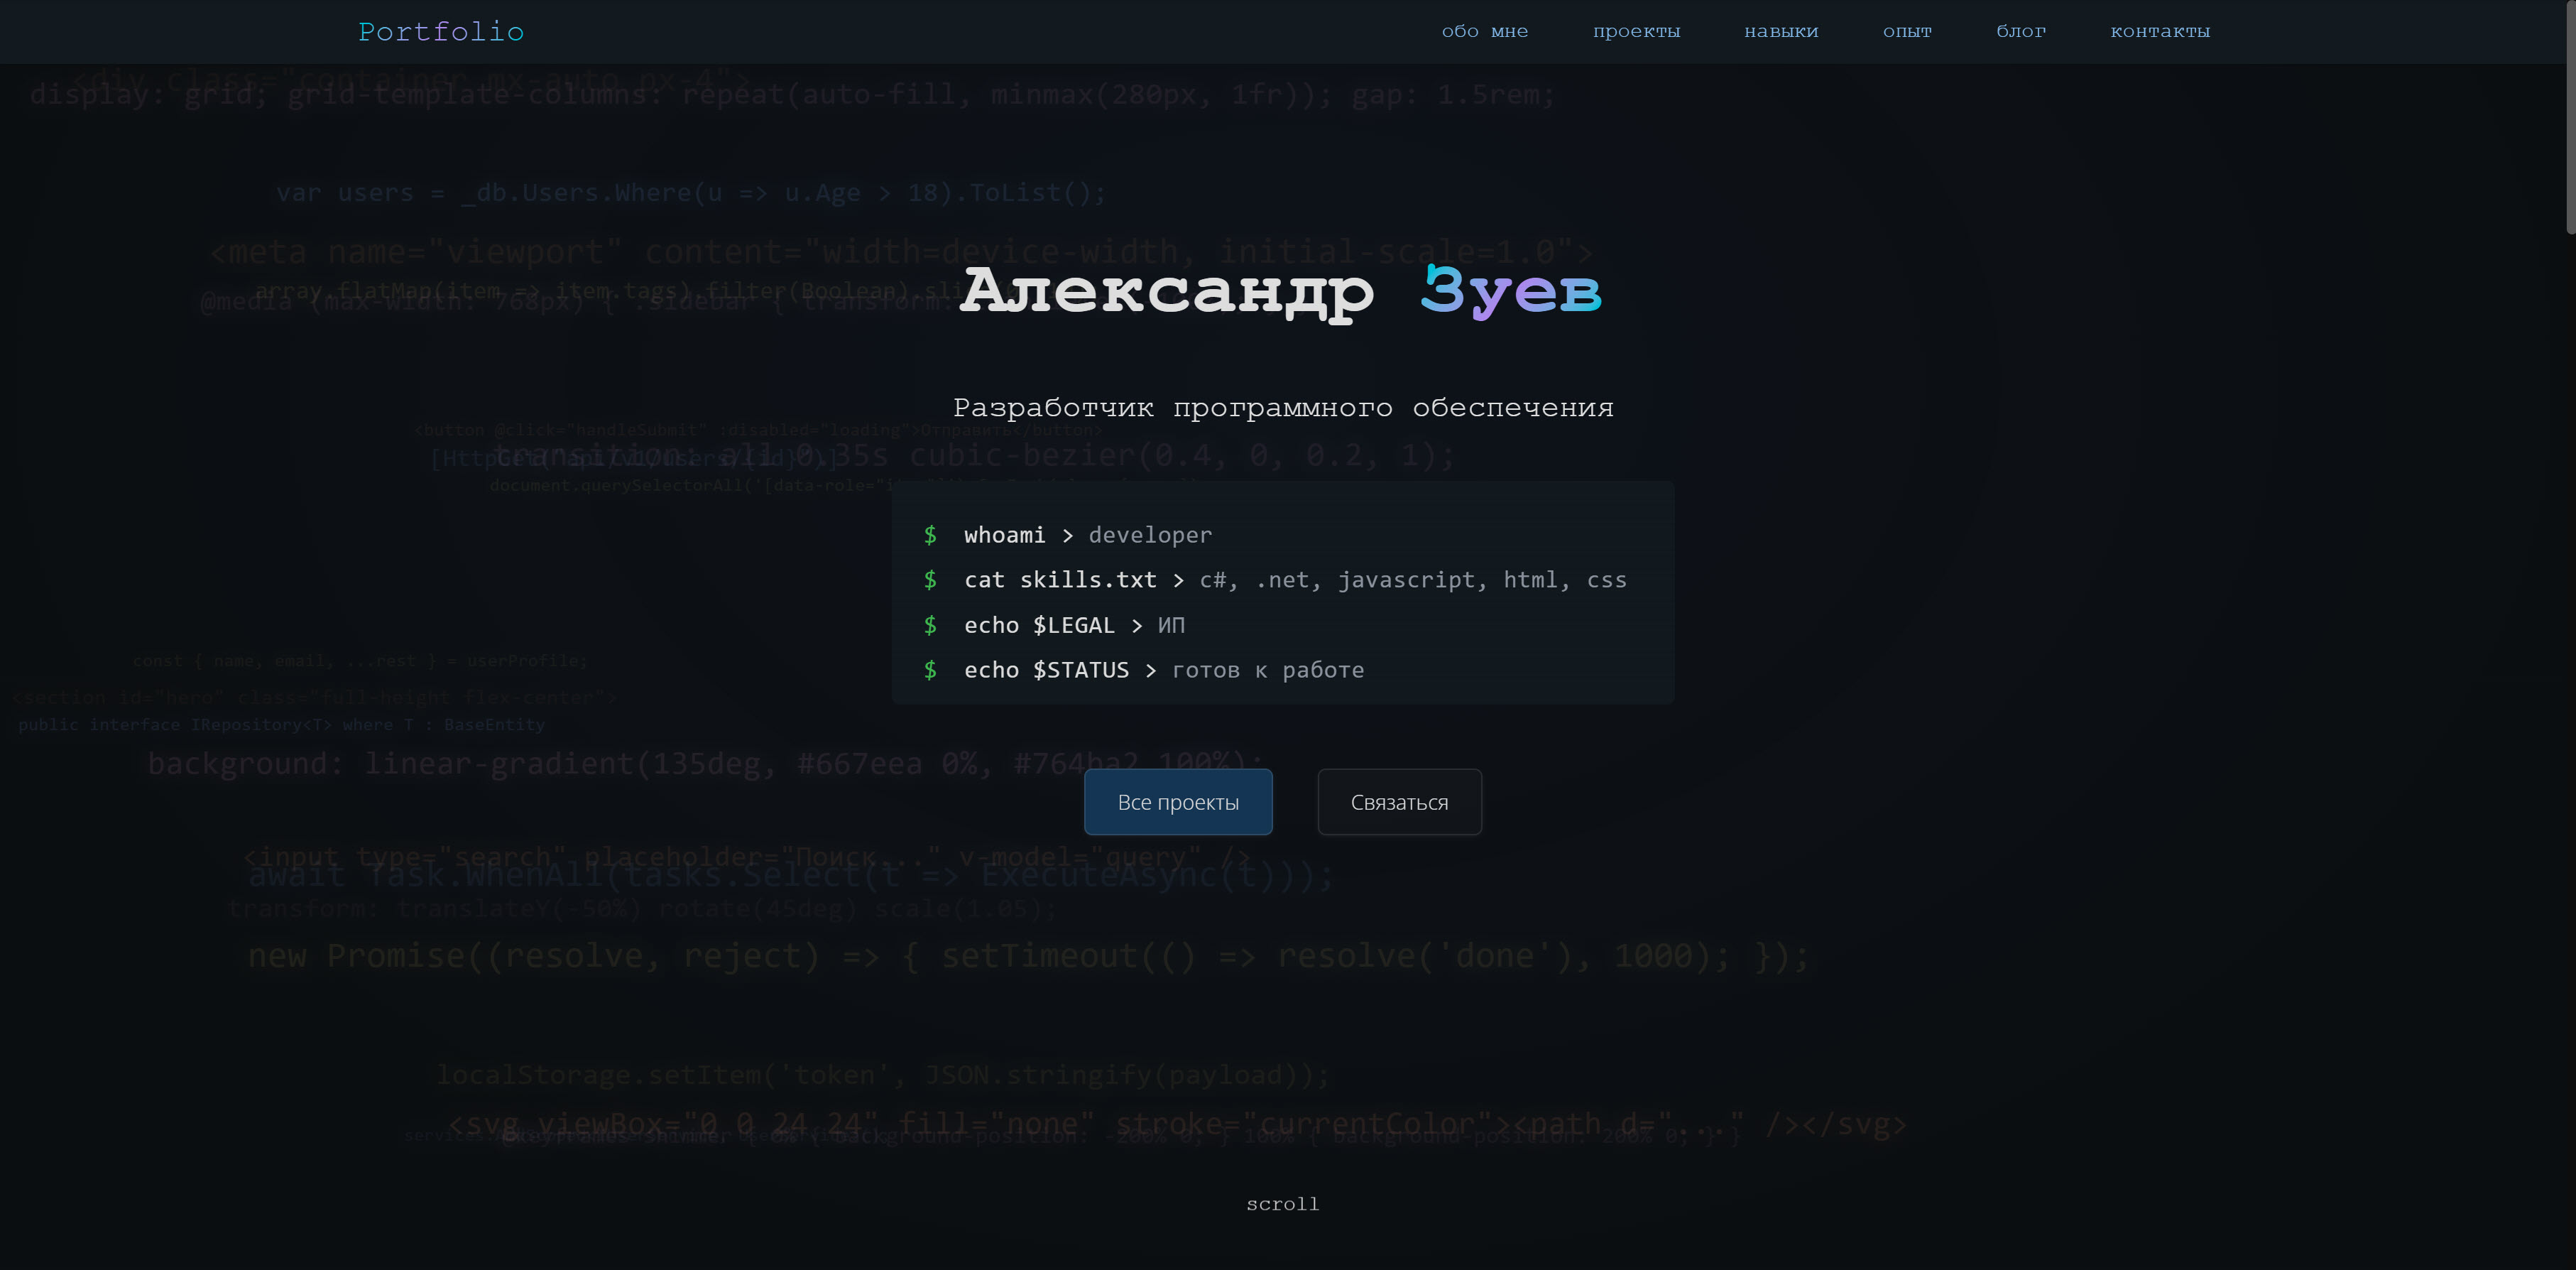This screenshot has height=1270, width=2576.
Task: Click 'готов к работе' status output
Action: (1268, 671)
